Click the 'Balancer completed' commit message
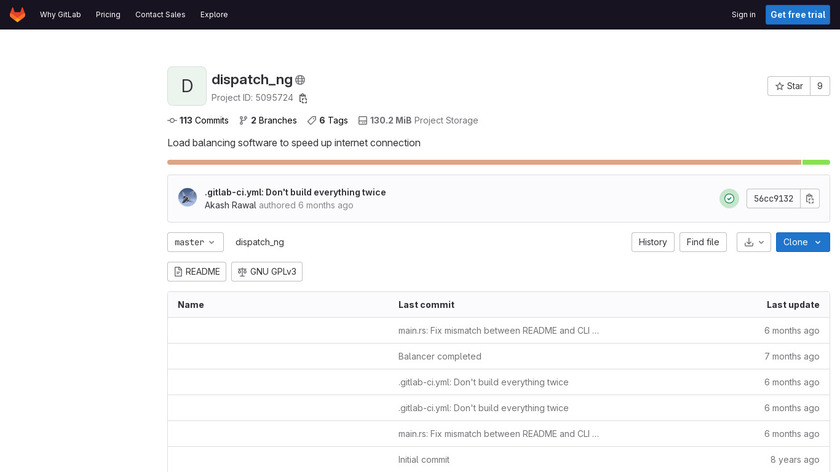The width and height of the screenshot is (840, 472). click(439, 356)
